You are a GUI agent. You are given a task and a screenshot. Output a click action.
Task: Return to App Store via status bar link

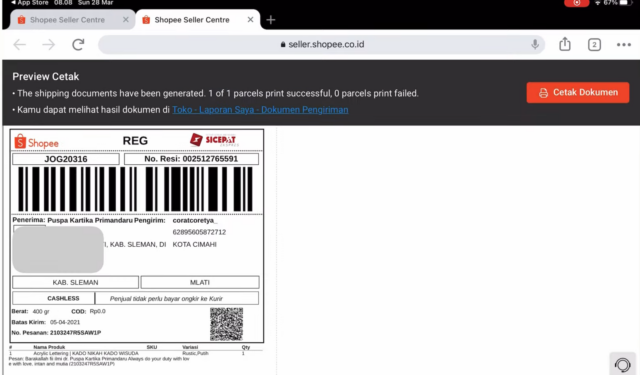click(29, 3)
